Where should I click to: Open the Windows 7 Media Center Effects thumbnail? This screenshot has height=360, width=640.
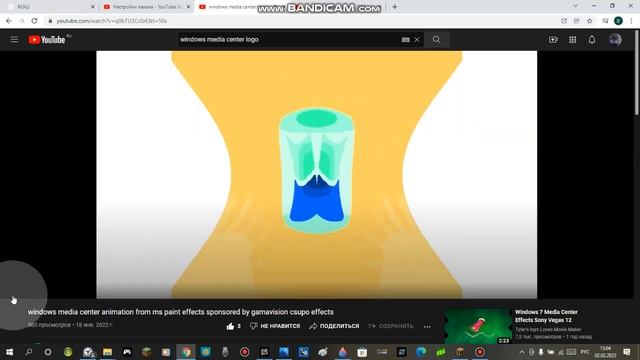(478, 326)
